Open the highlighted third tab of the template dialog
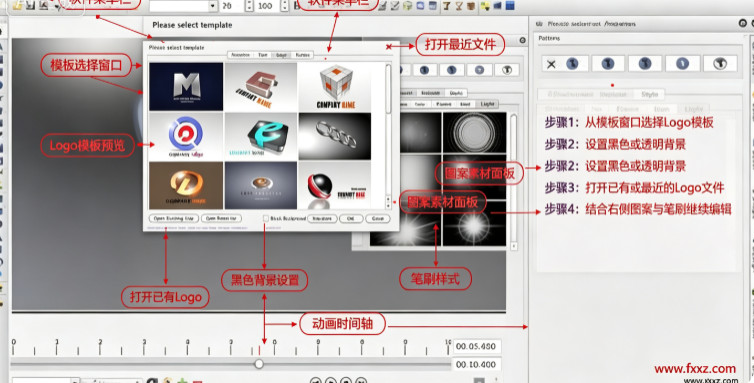The image size is (754, 383). click(x=281, y=55)
